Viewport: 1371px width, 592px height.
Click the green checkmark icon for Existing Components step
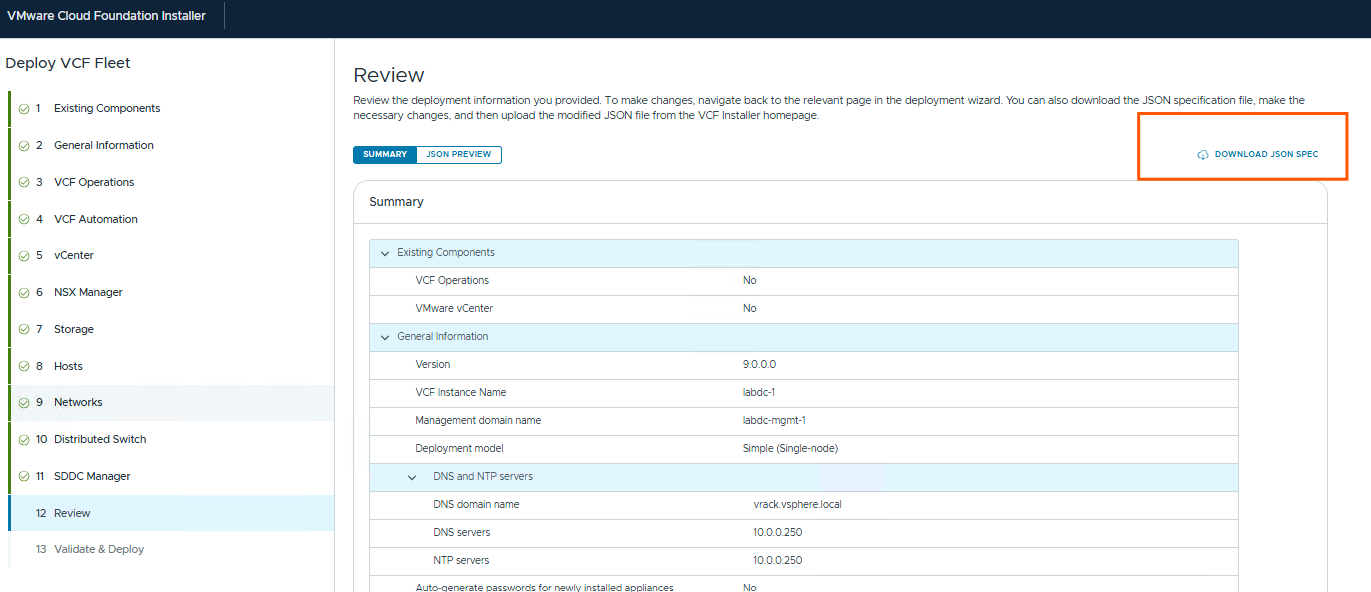pos(24,108)
